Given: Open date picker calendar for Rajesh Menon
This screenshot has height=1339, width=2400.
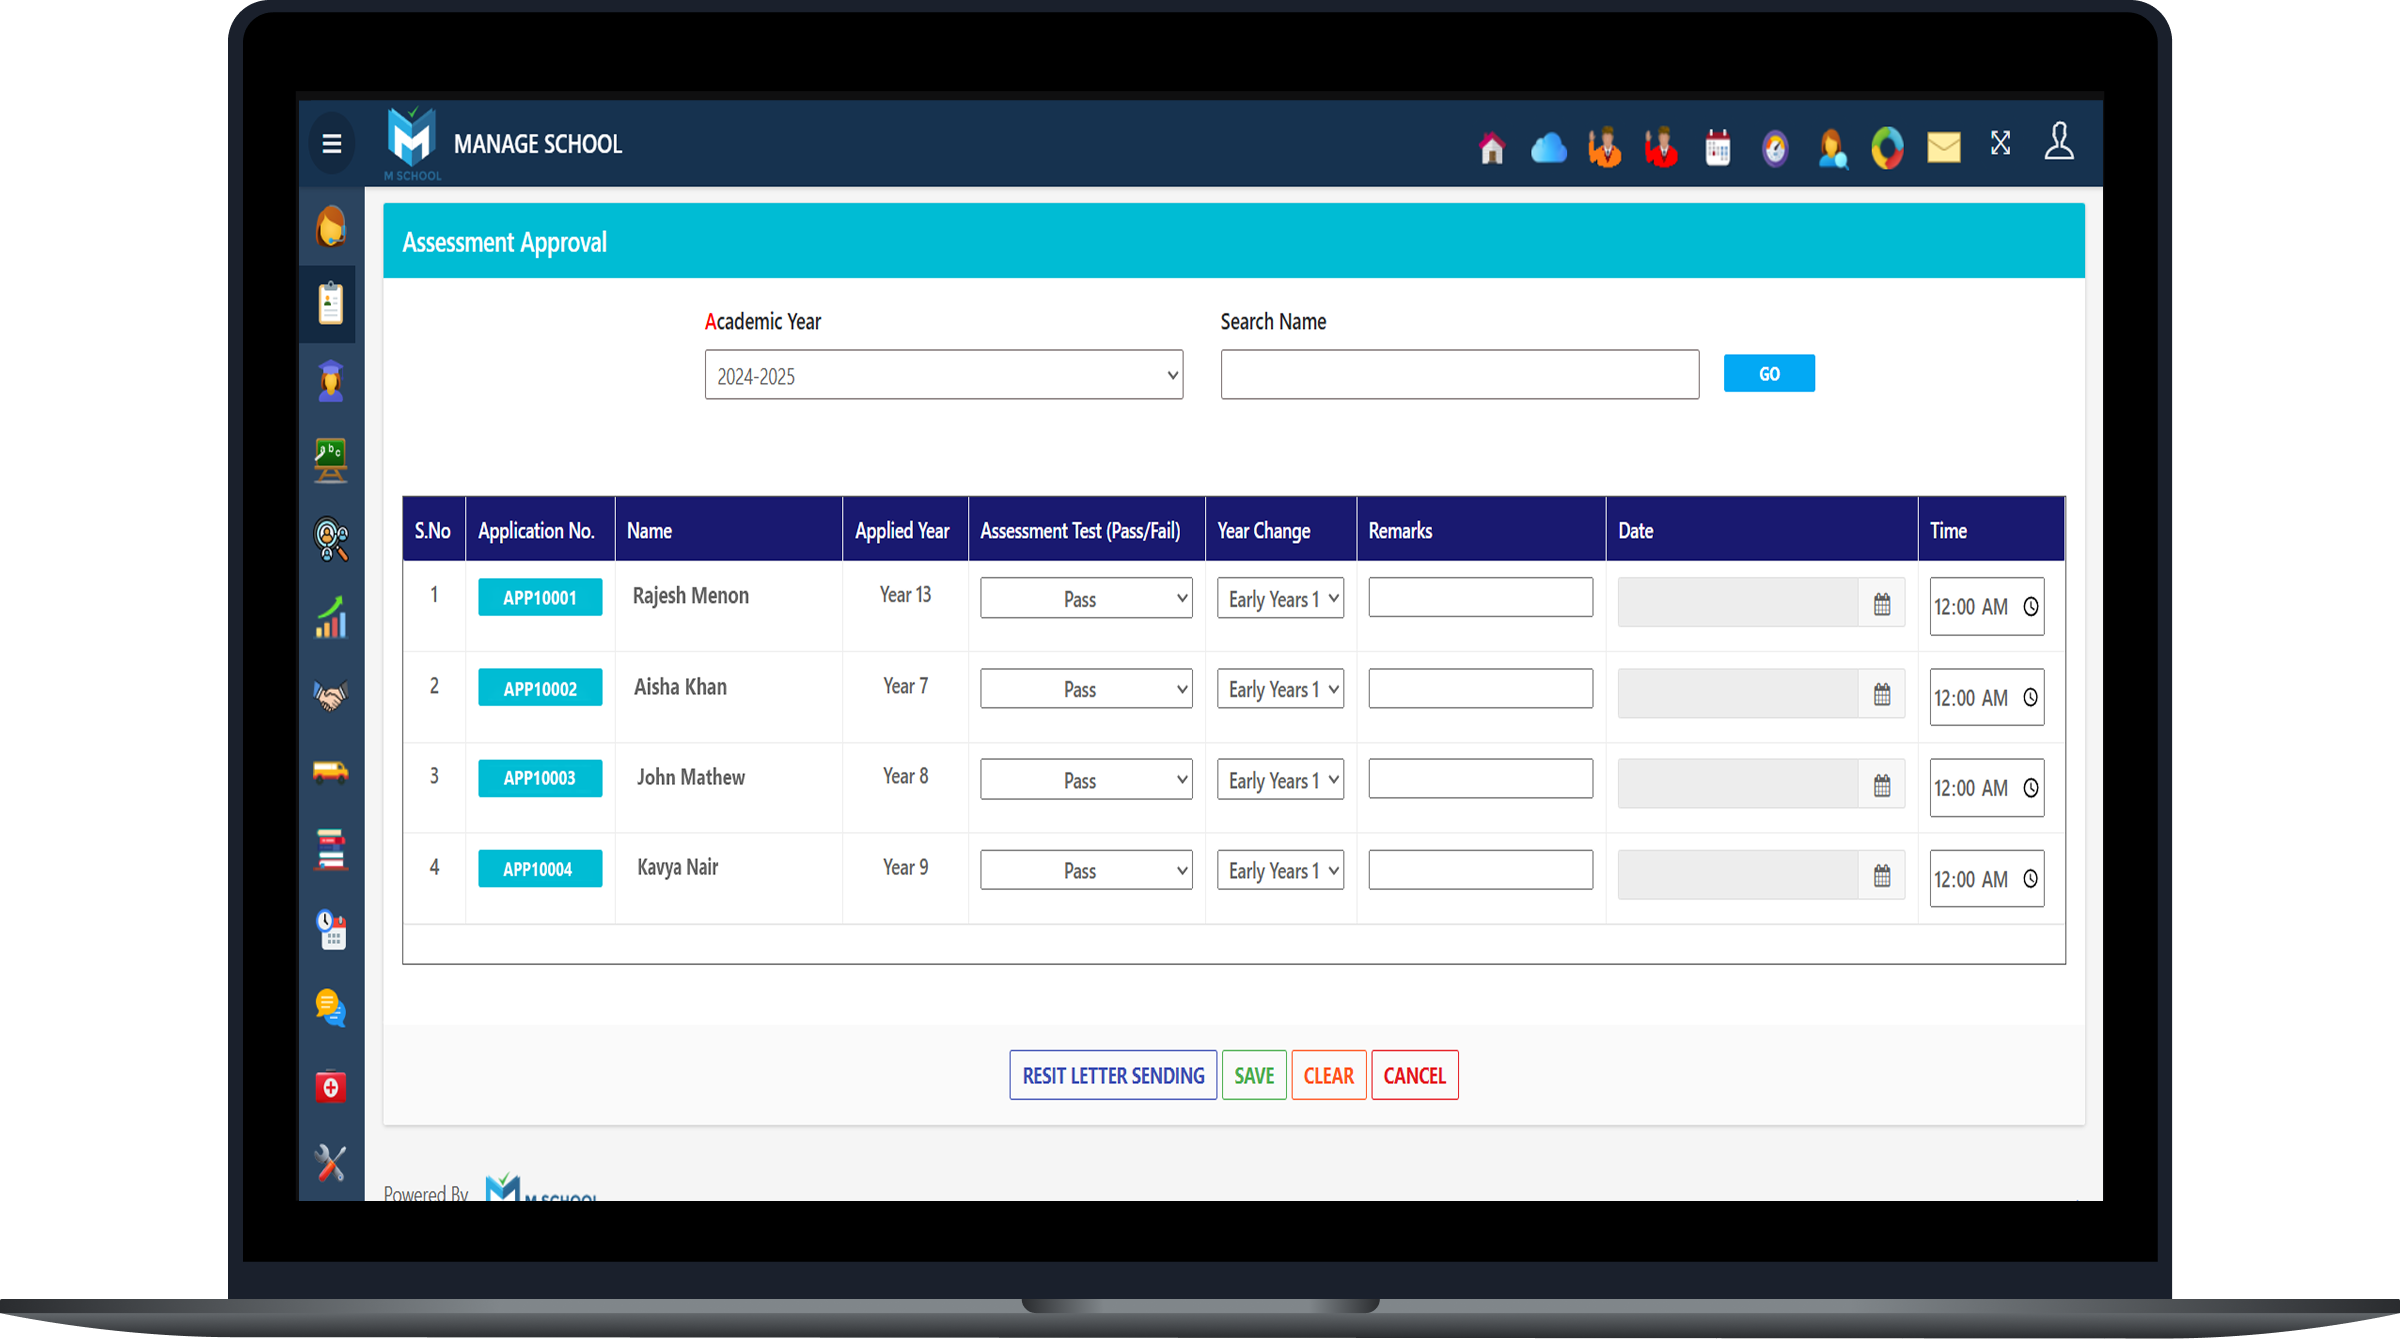Looking at the screenshot, I should point(1882,604).
